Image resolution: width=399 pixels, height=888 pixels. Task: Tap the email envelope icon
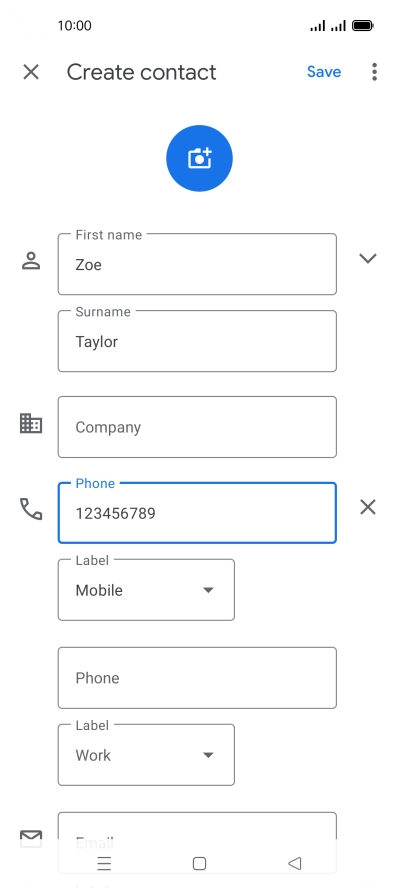[31, 838]
